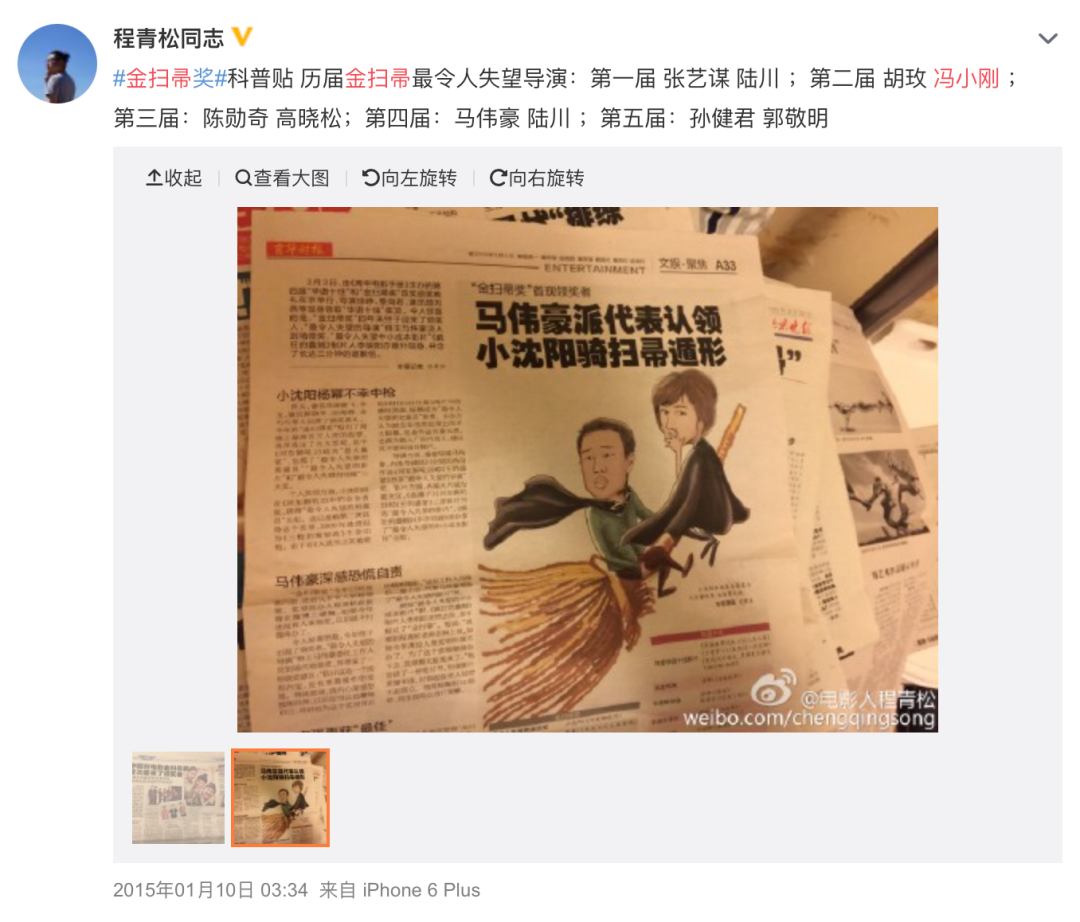Click the orange V verified badge

point(242,36)
